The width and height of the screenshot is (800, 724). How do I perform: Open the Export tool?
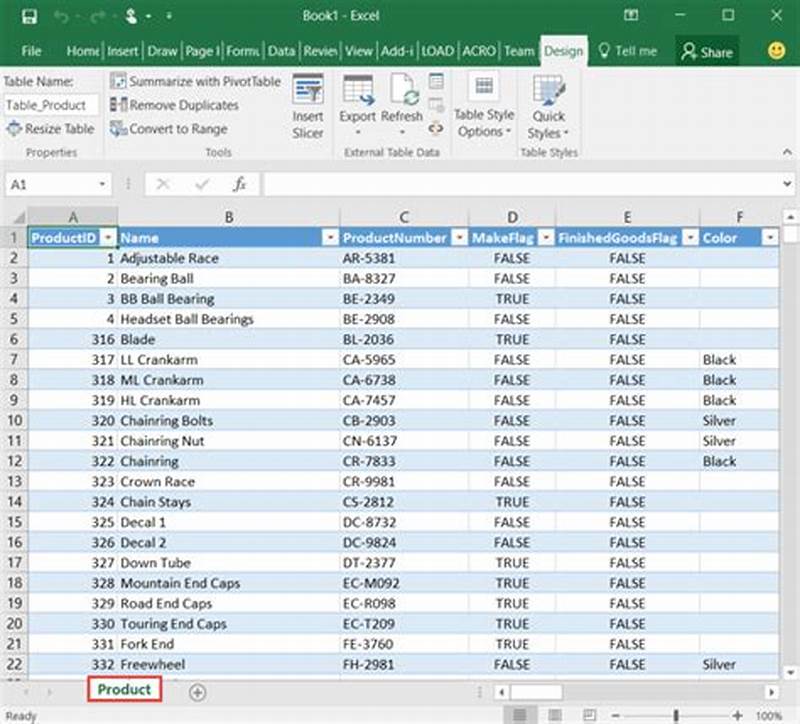coord(358,100)
